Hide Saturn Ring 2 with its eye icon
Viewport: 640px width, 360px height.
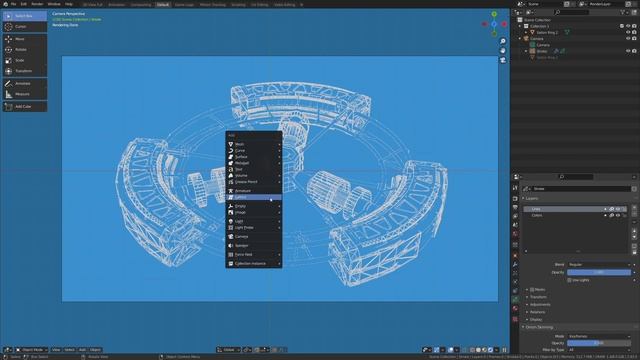628,32
